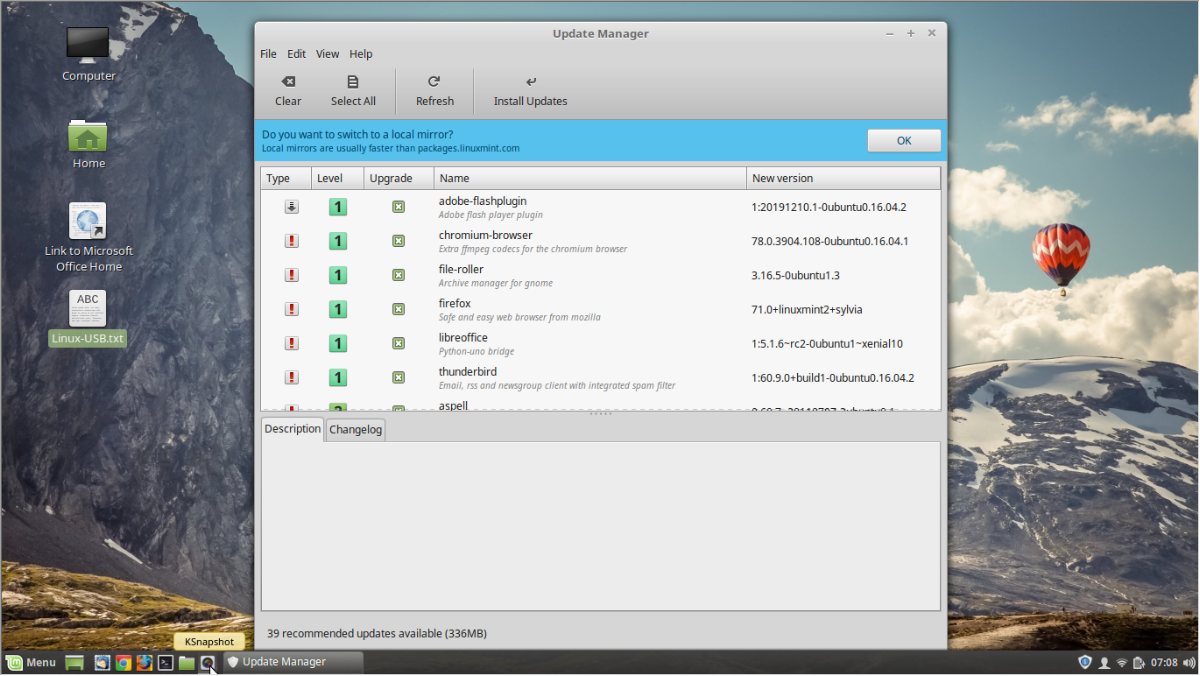The height and width of the screenshot is (676, 1200).
Task: Open the View menu
Action: [x=327, y=54]
